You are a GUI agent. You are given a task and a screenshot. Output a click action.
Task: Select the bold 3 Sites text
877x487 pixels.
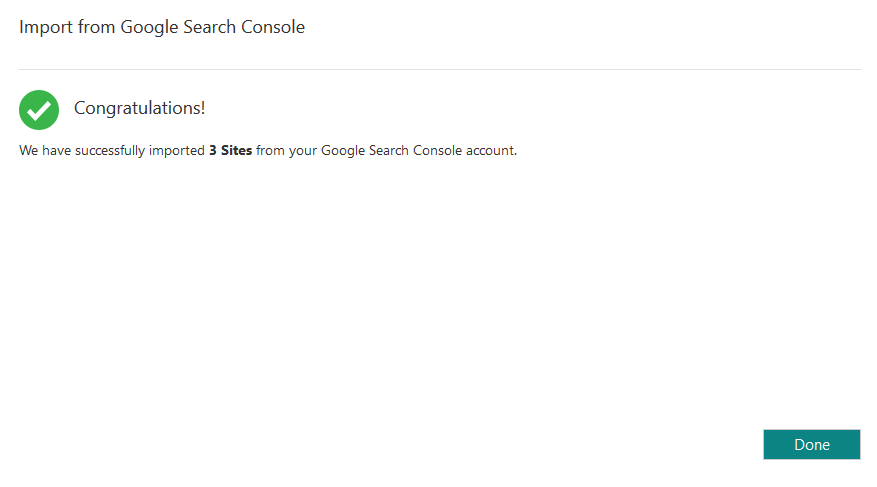tap(230, 151)
